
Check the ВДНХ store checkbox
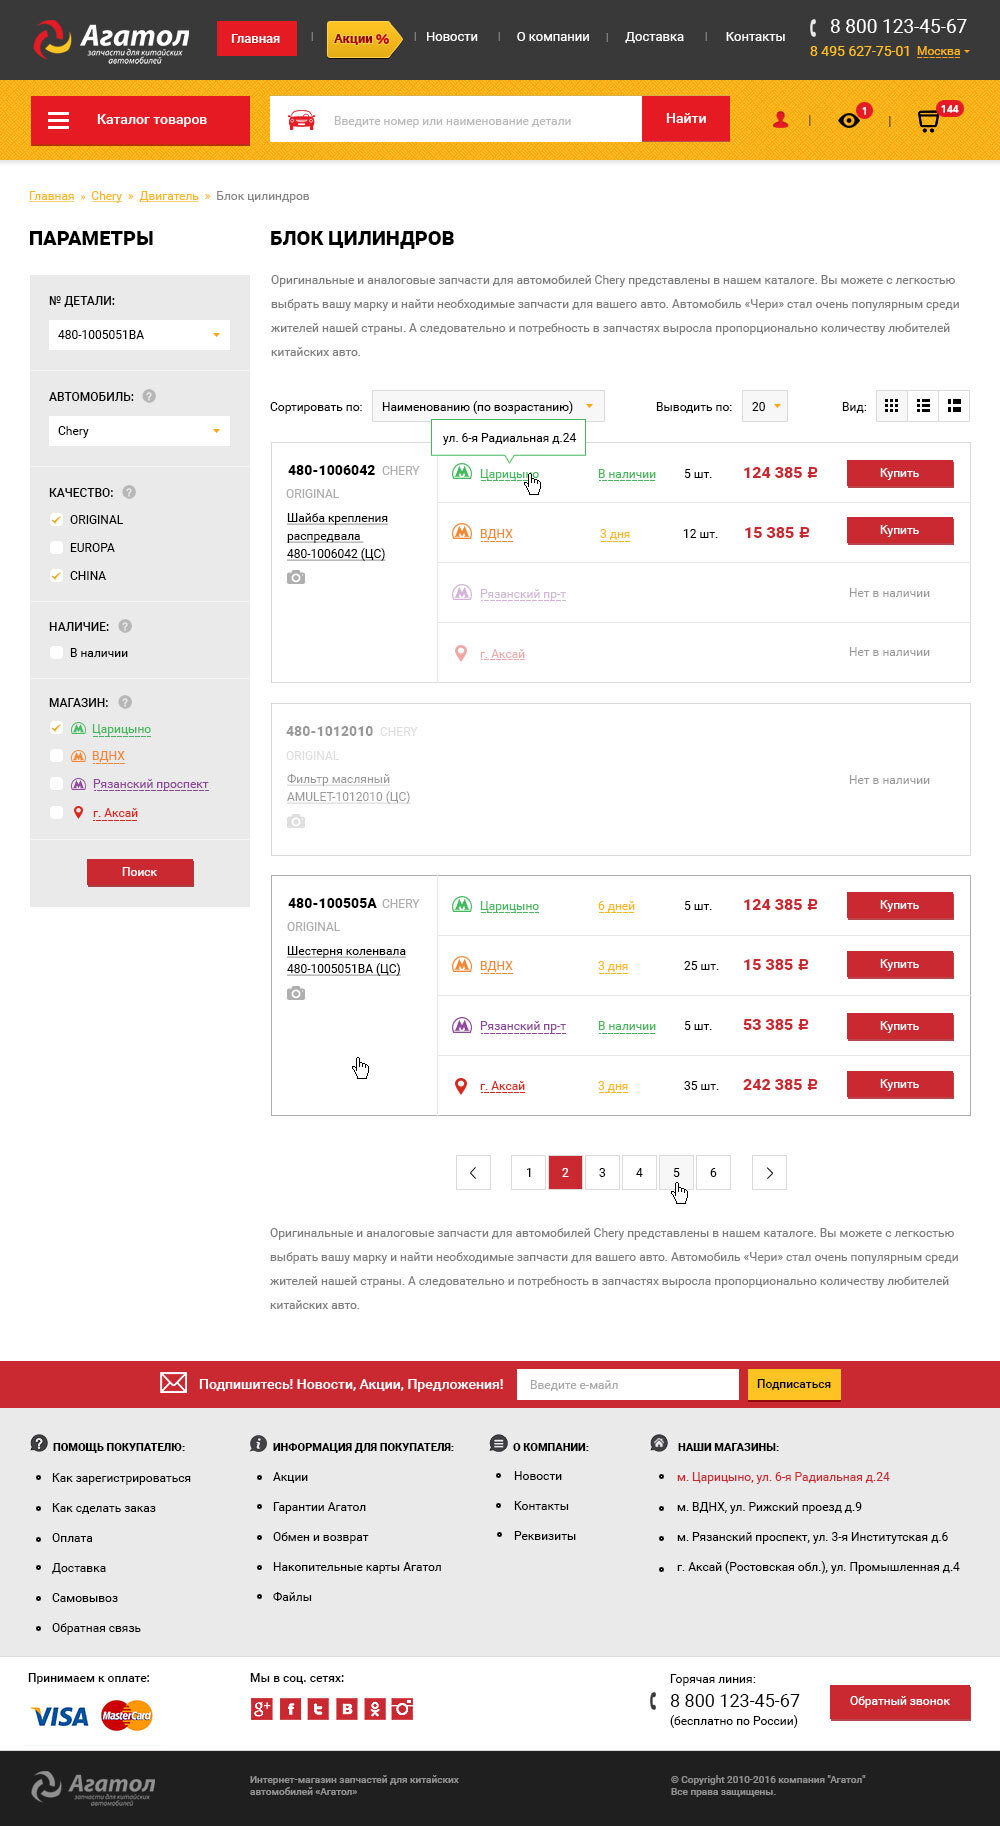point(56,756)
